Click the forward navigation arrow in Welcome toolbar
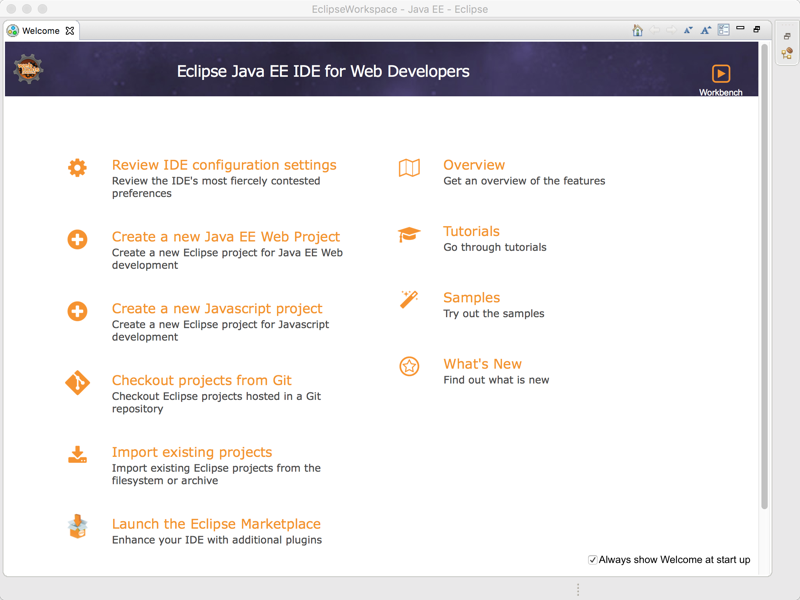Screen dimensions: 800x600 671,30
